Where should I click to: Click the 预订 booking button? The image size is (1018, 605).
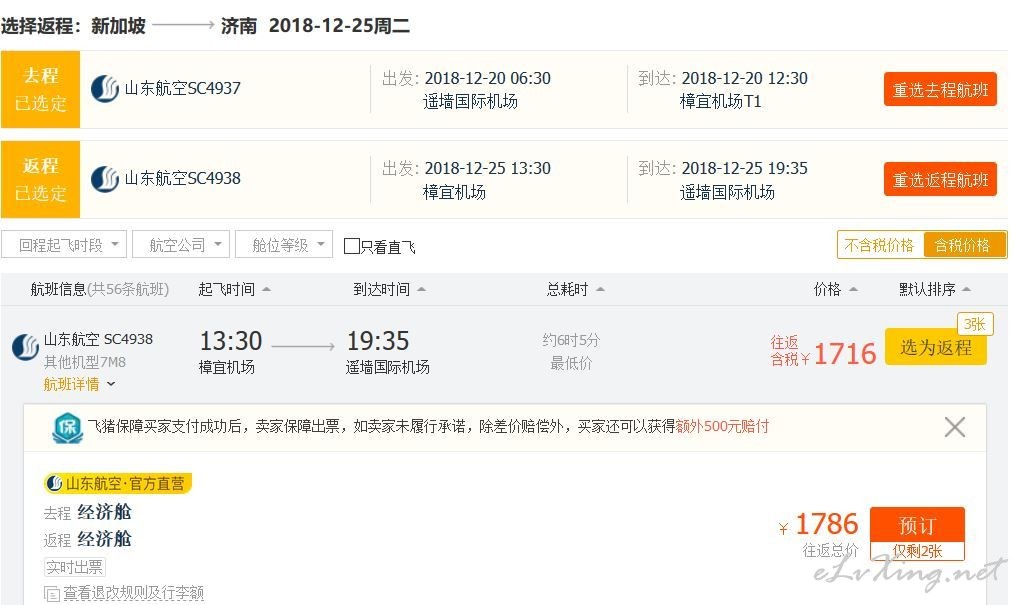(917, 525)
